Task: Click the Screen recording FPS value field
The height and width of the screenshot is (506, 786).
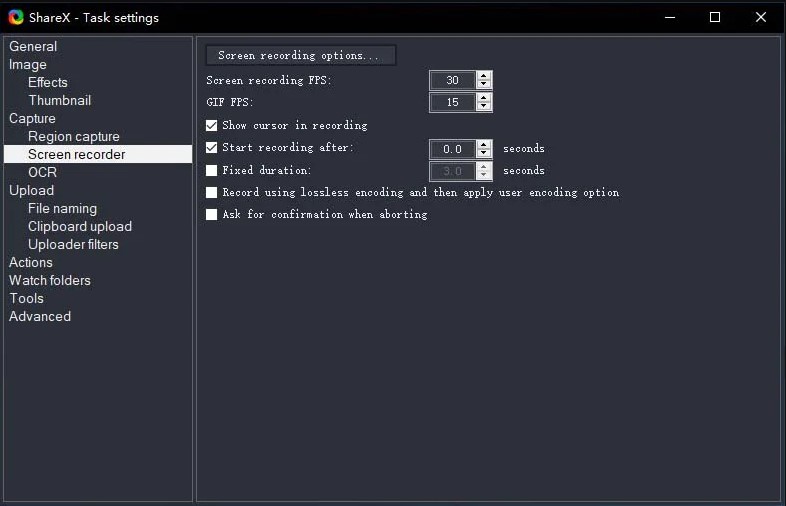Action: [x=452, y=80]
